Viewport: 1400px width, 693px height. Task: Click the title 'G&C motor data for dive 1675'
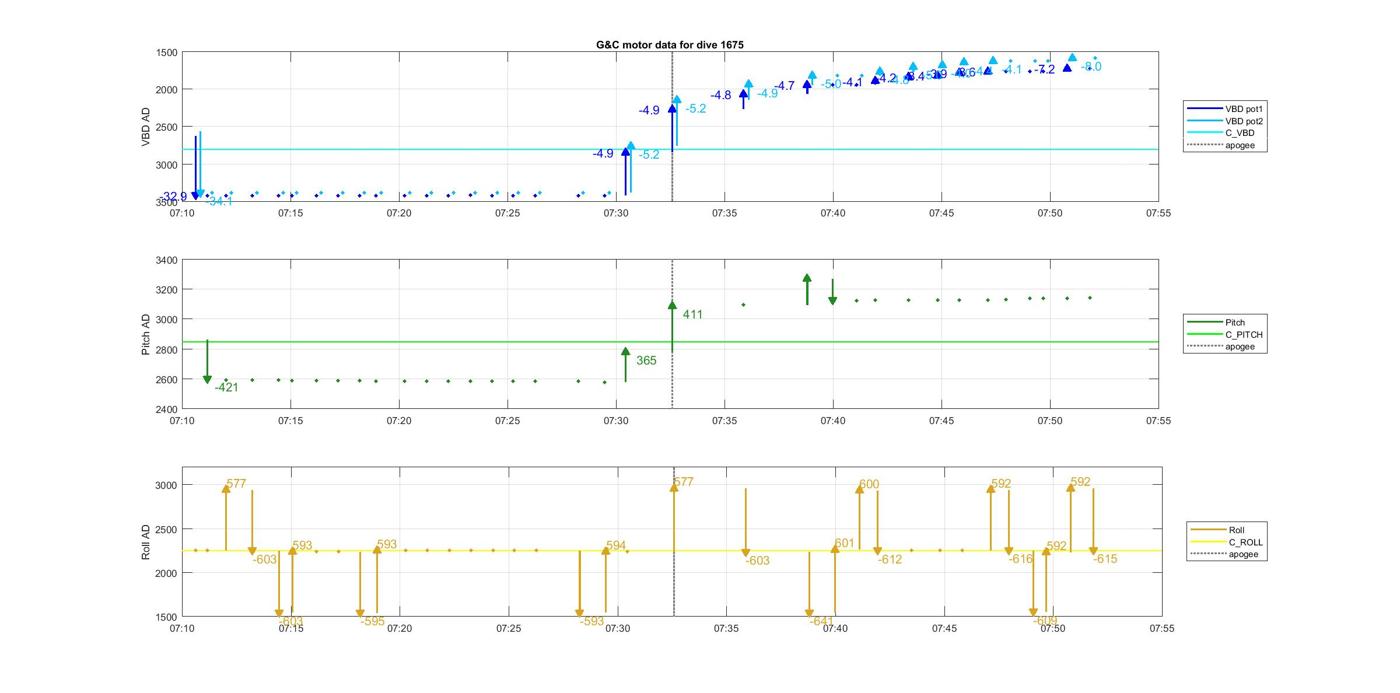[x=670, y=45]
